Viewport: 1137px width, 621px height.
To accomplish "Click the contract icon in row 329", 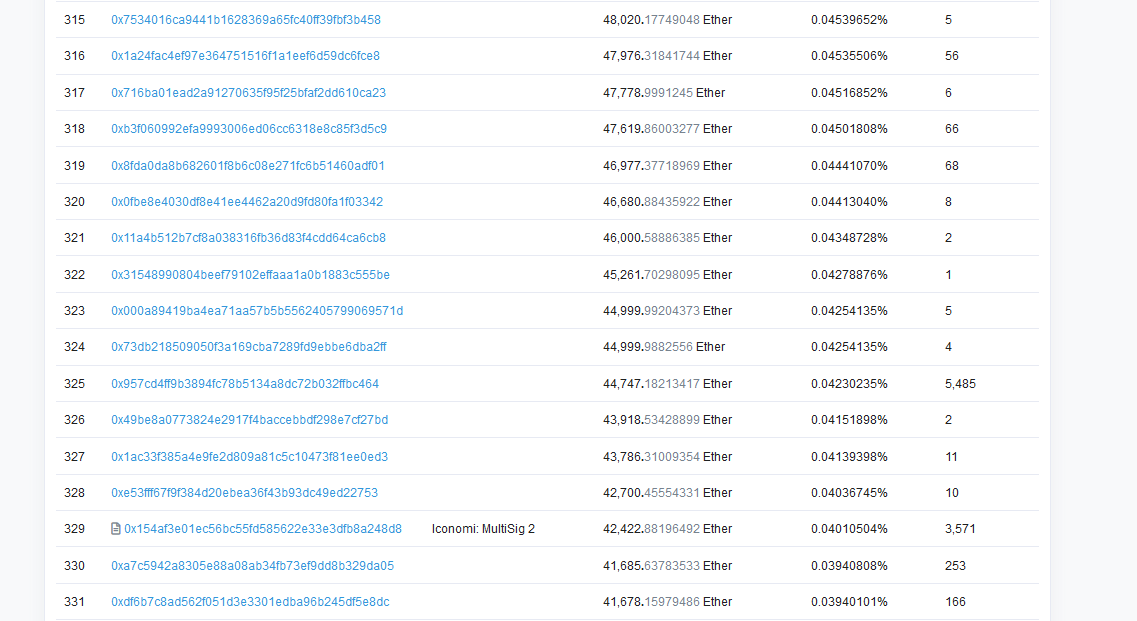I will click(x=116, y=529).
